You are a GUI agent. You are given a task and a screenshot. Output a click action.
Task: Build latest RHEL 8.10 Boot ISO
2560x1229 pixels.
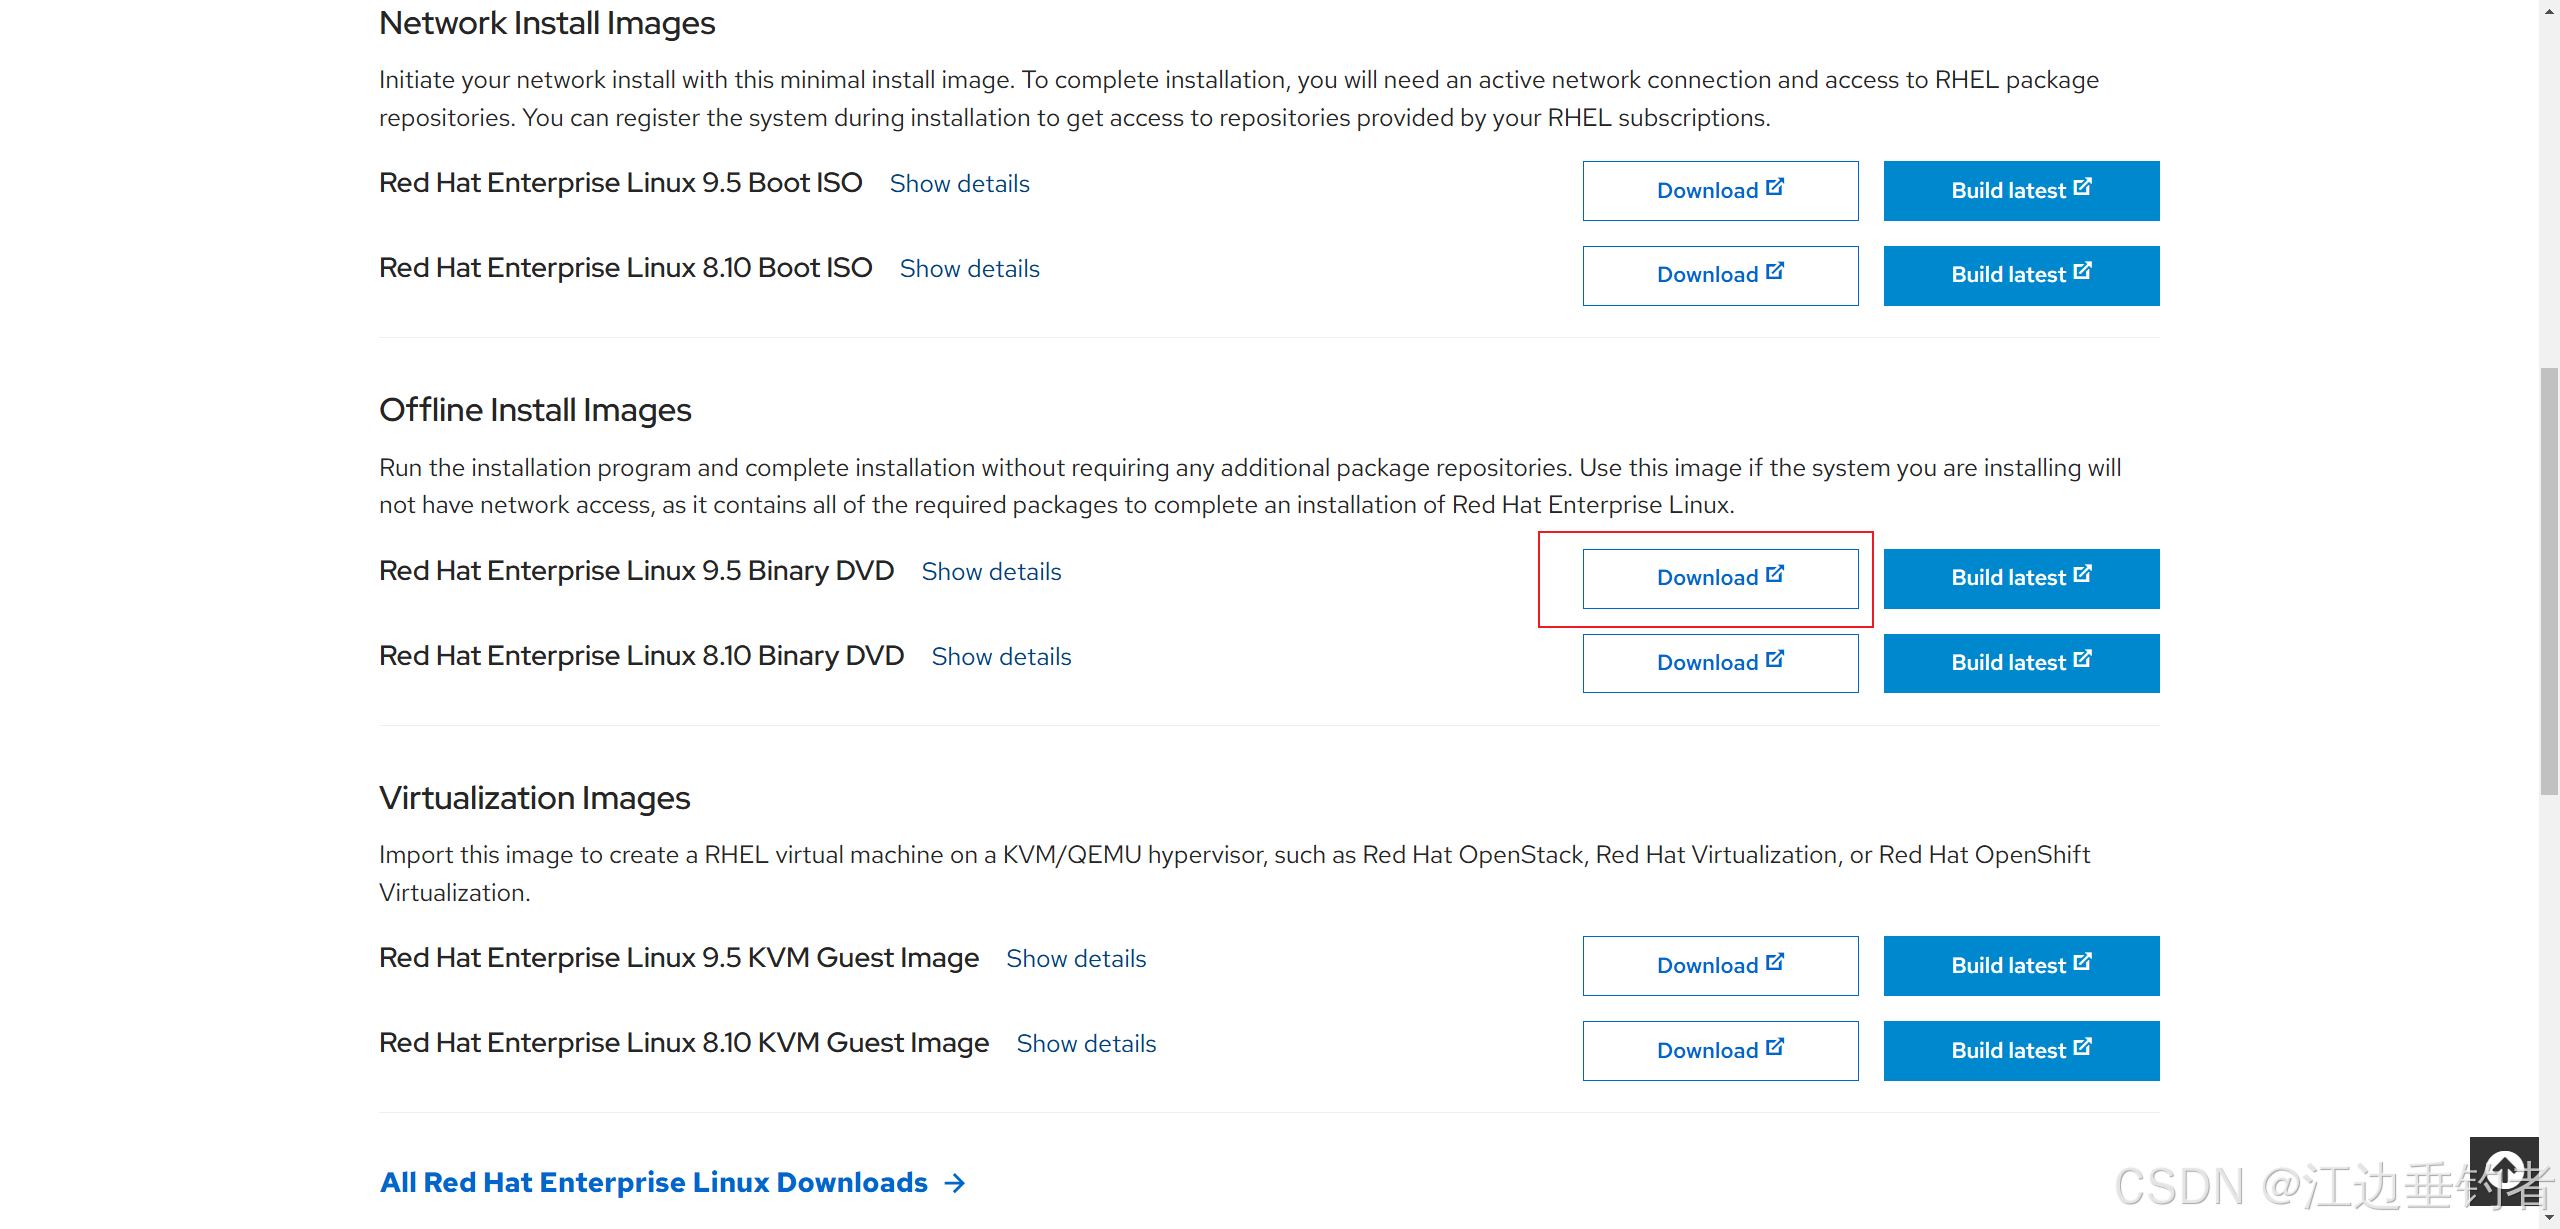point(2021,275)
